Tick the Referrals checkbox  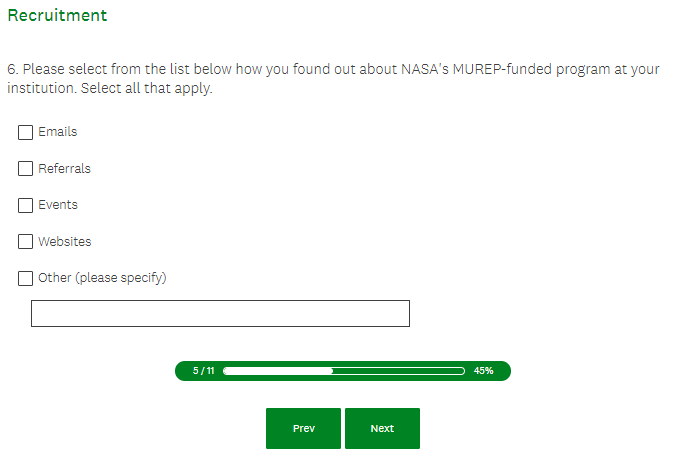[26, 168]
